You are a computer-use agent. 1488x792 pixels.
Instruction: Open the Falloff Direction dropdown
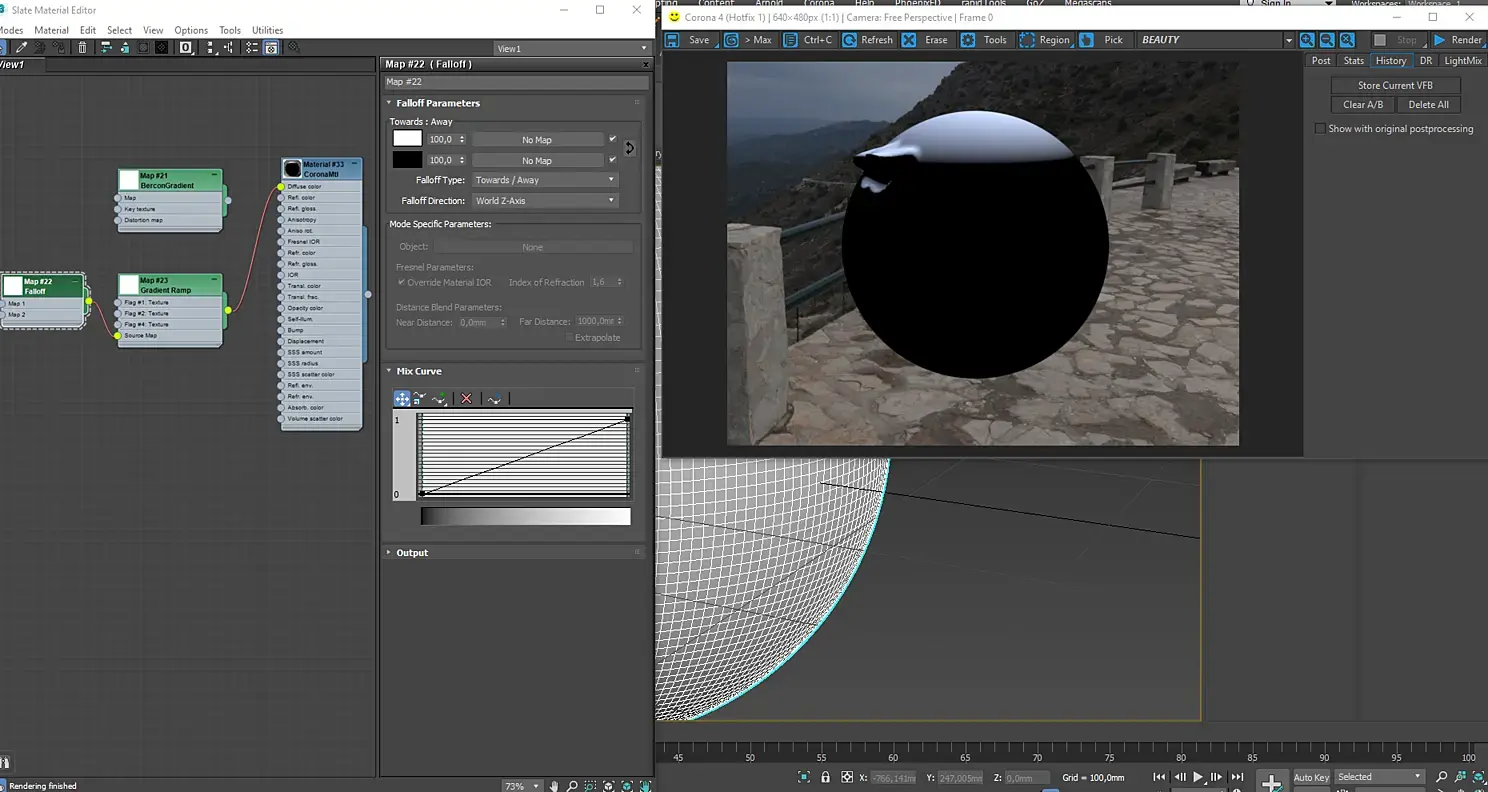tap(544, 201)
